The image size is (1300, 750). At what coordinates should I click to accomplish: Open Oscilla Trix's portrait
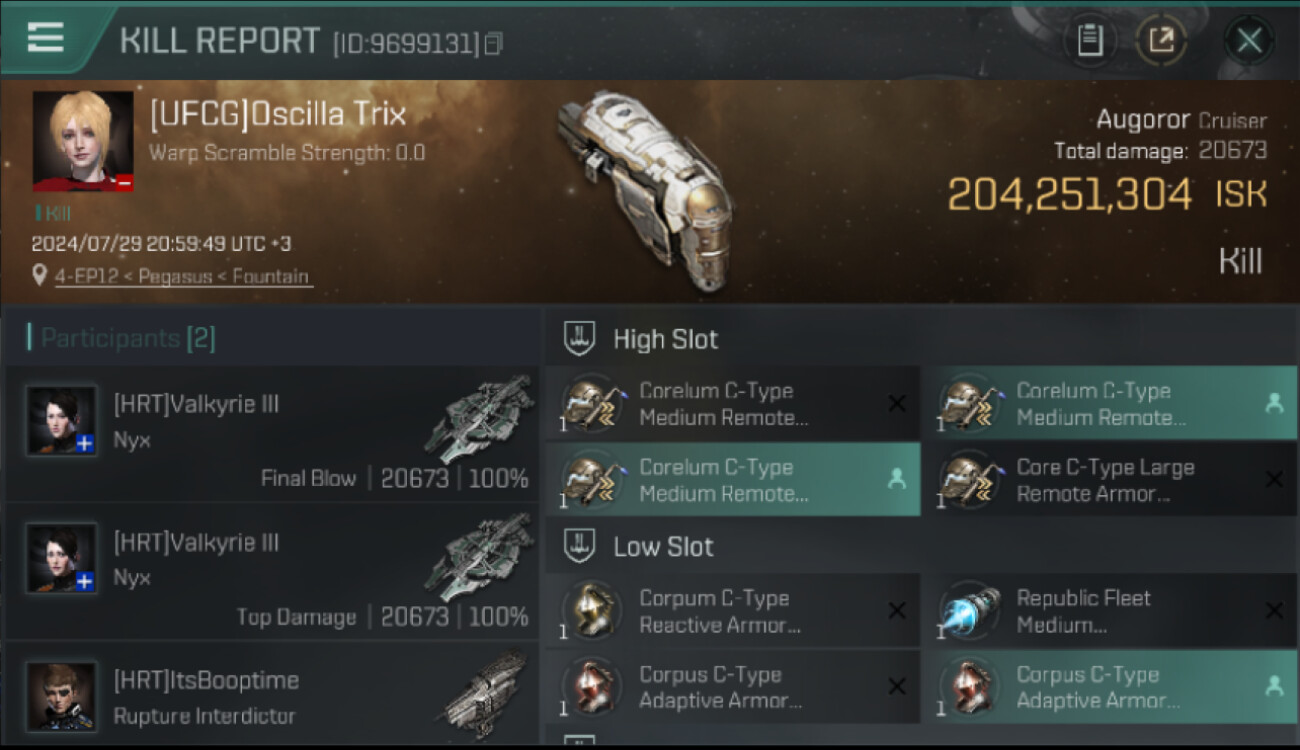coord(83,141)
